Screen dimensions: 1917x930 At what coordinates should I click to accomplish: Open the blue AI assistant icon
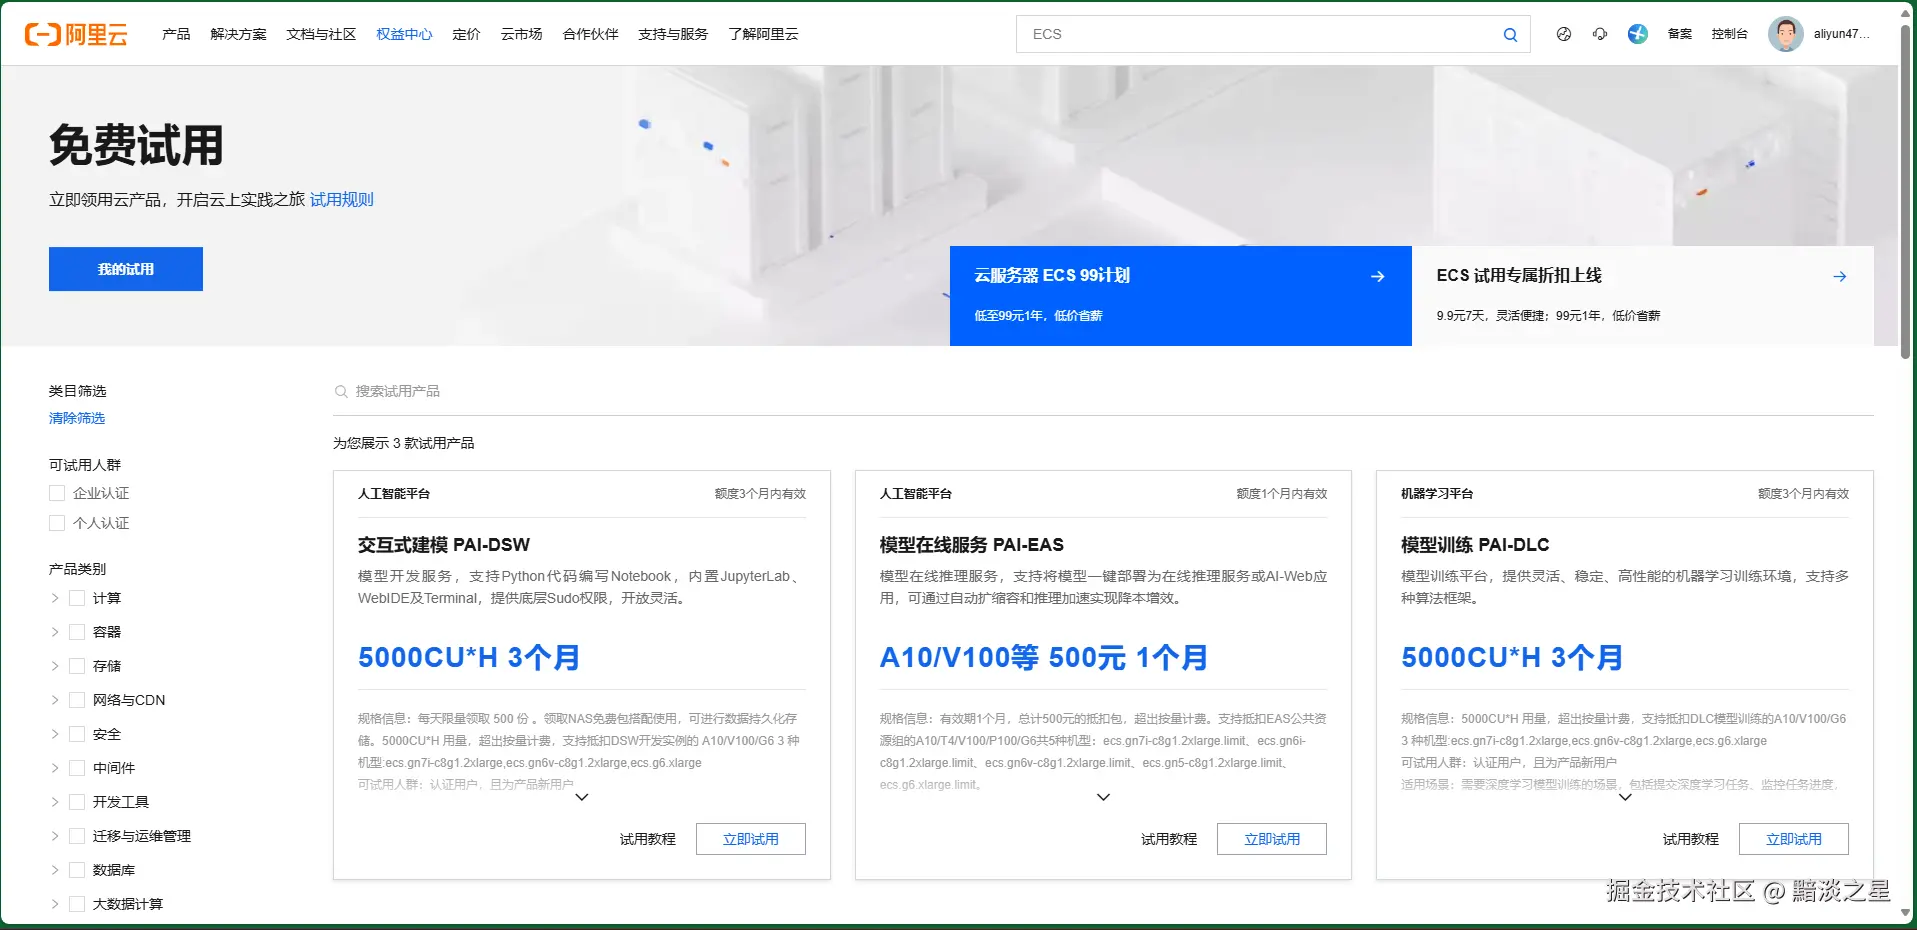[x=1637, y=34]
